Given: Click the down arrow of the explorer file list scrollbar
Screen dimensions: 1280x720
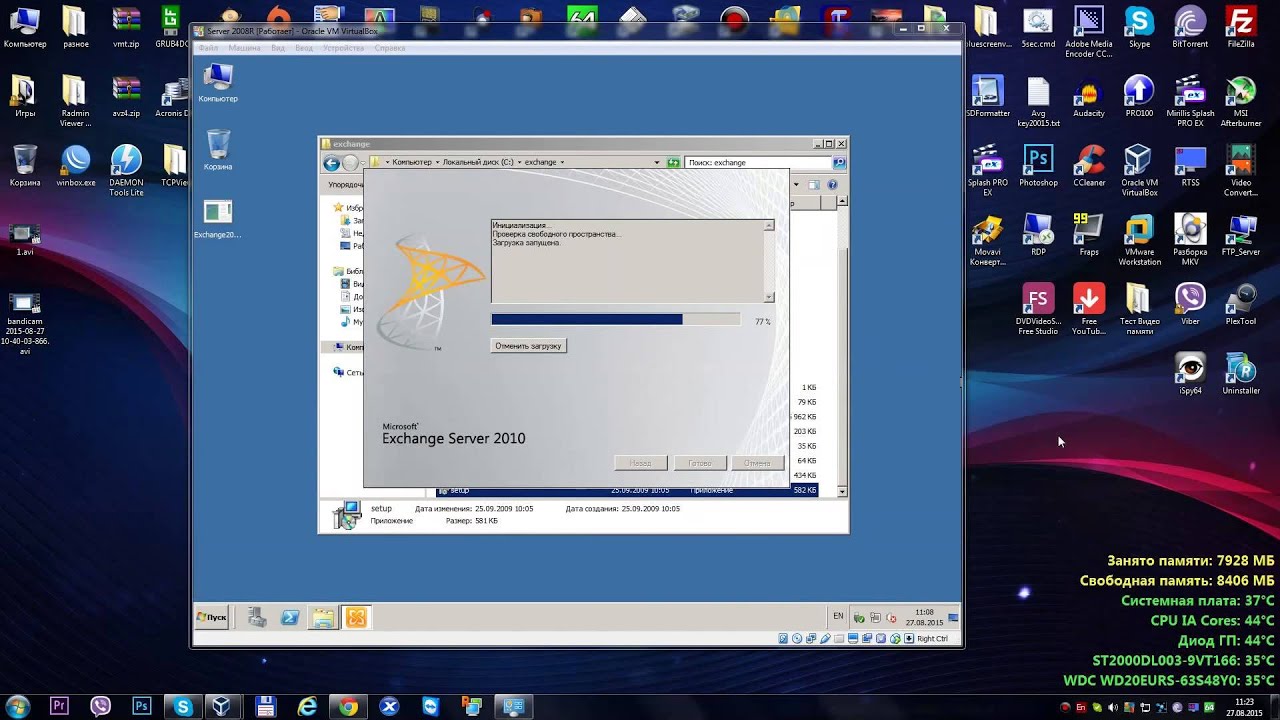Looking at the screenshot, I should [842, 491].
